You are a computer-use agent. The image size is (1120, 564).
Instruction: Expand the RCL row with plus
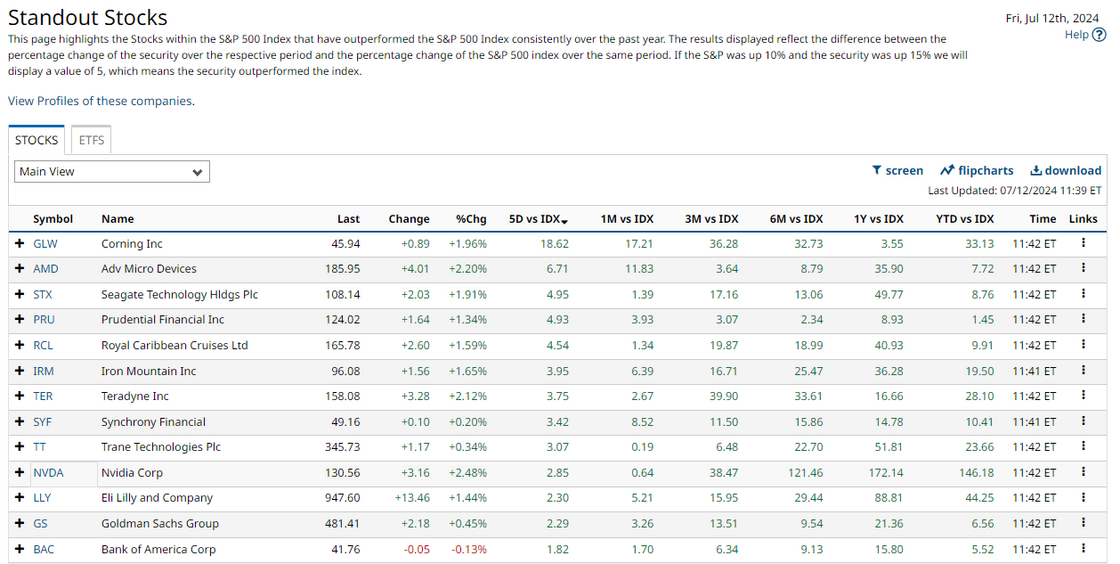pos(19,345)
